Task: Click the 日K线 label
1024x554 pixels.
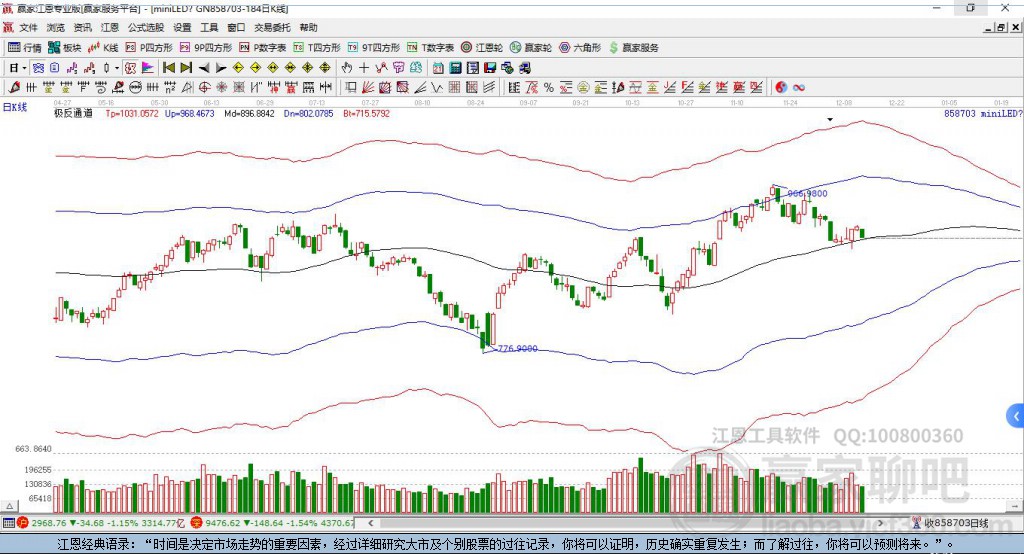Action: pos(15,107)
